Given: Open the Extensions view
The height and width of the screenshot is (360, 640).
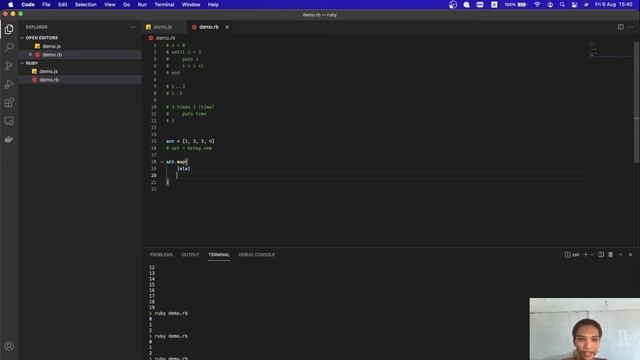Looking at the screenshot, I should tap(9, 102).
